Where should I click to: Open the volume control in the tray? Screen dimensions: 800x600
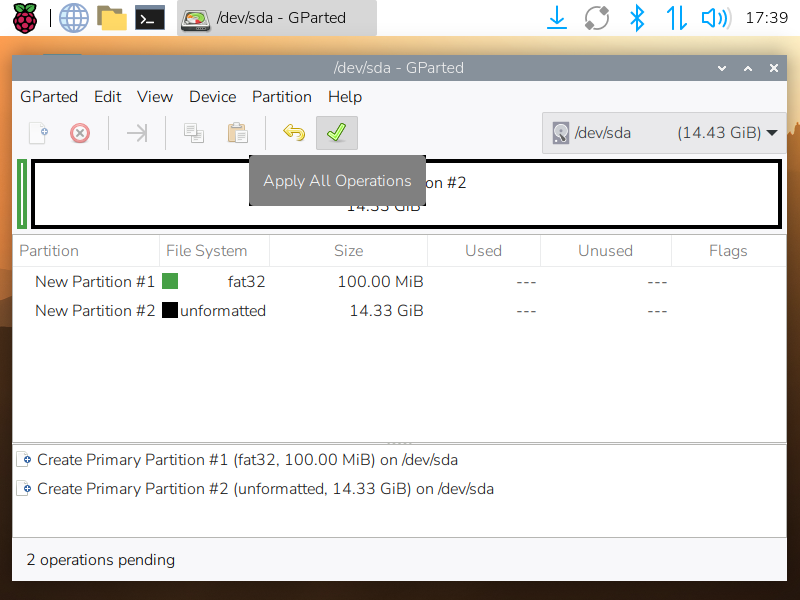(714, 17)
